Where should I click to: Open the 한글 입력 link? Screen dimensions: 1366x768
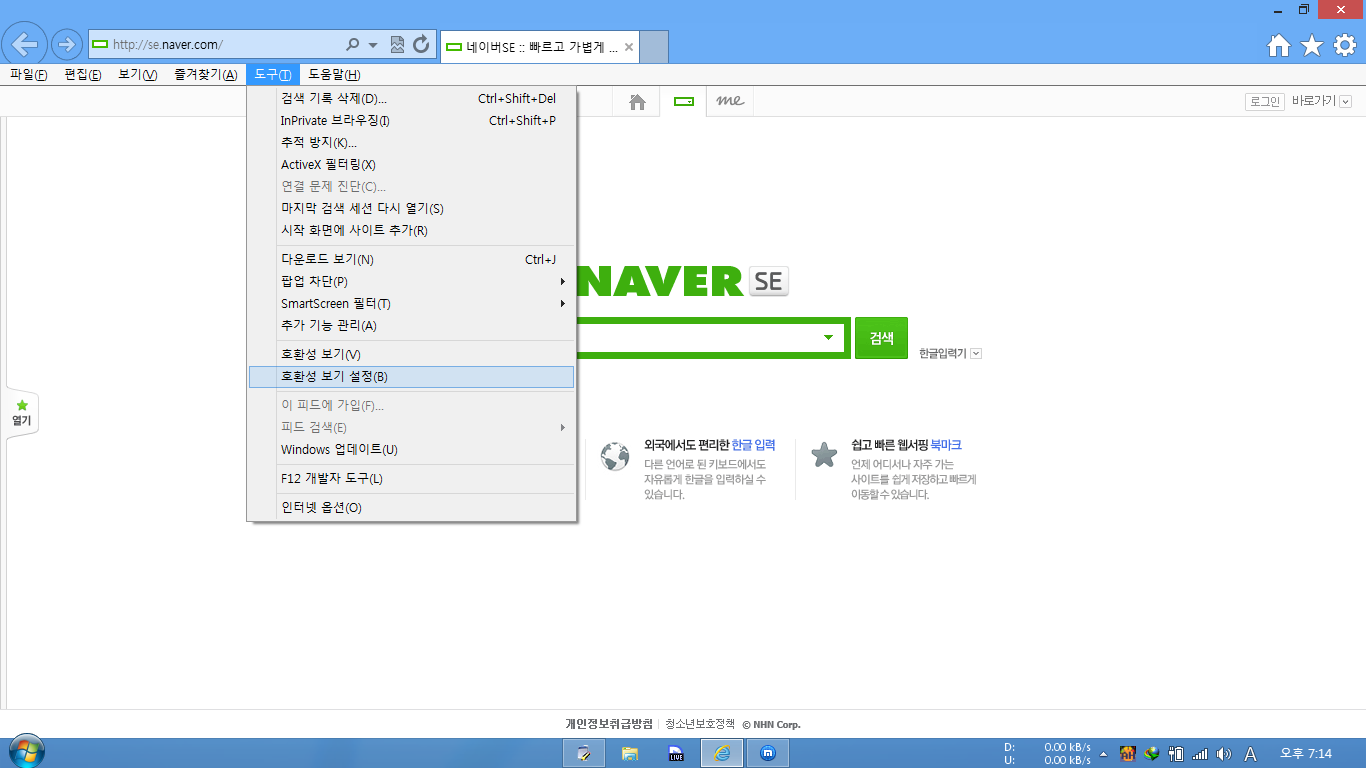coord(753,445)
